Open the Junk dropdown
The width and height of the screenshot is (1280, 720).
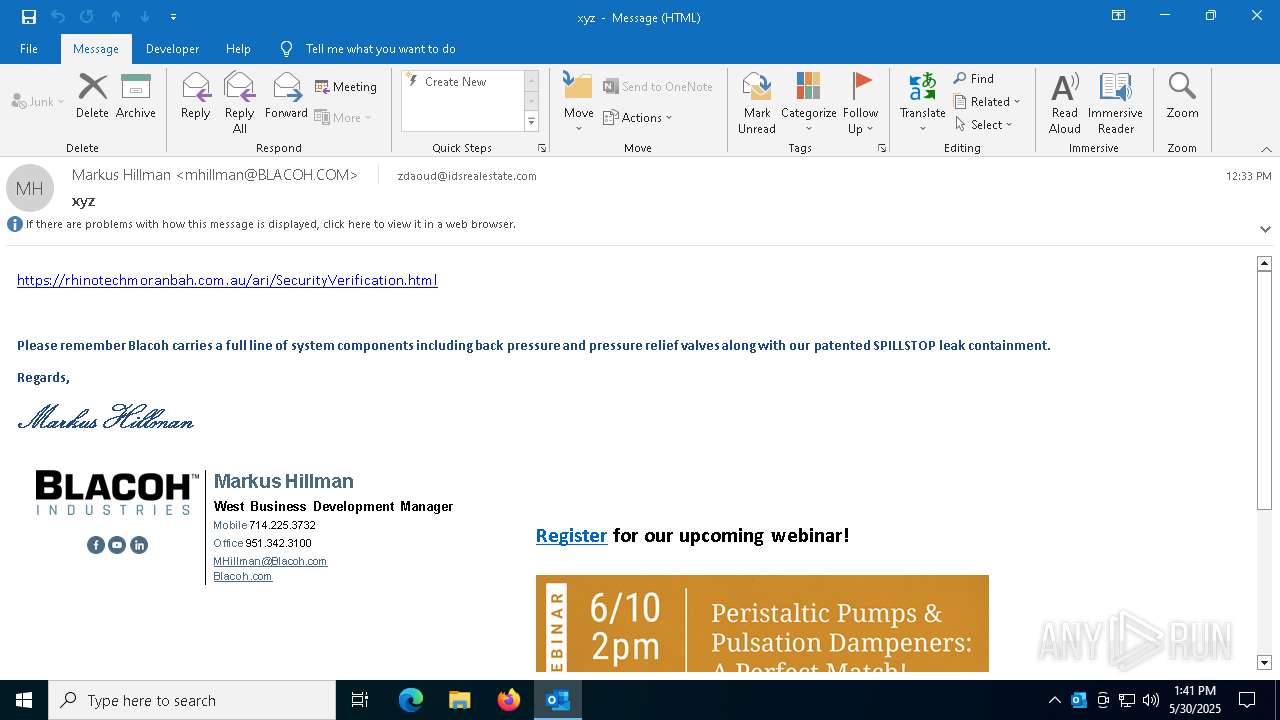point(38,101)
